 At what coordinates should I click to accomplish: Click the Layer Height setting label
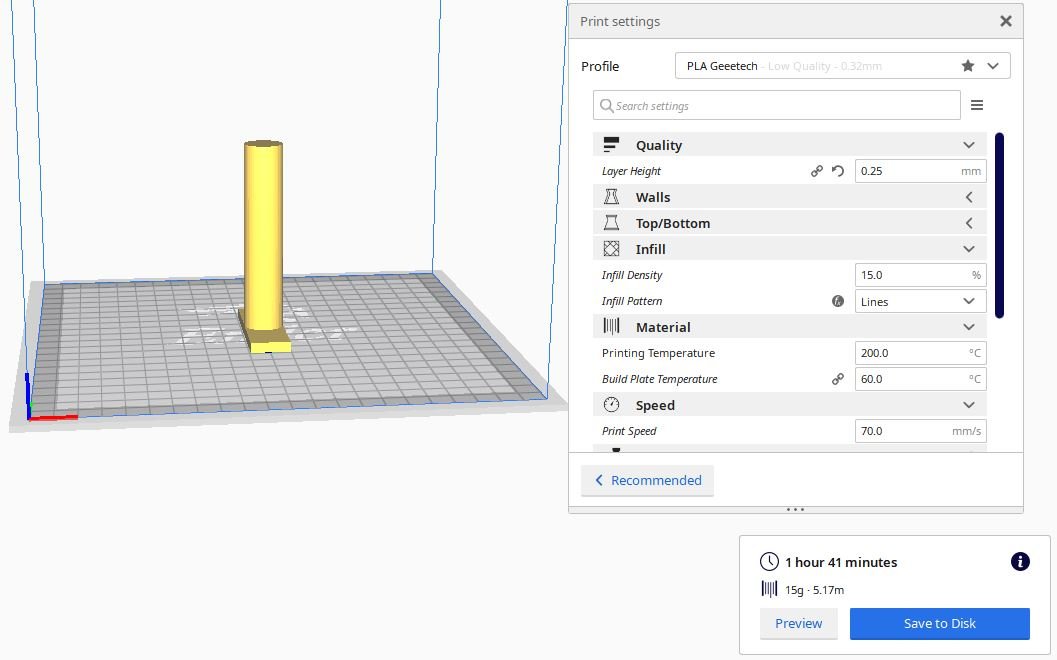631,171
